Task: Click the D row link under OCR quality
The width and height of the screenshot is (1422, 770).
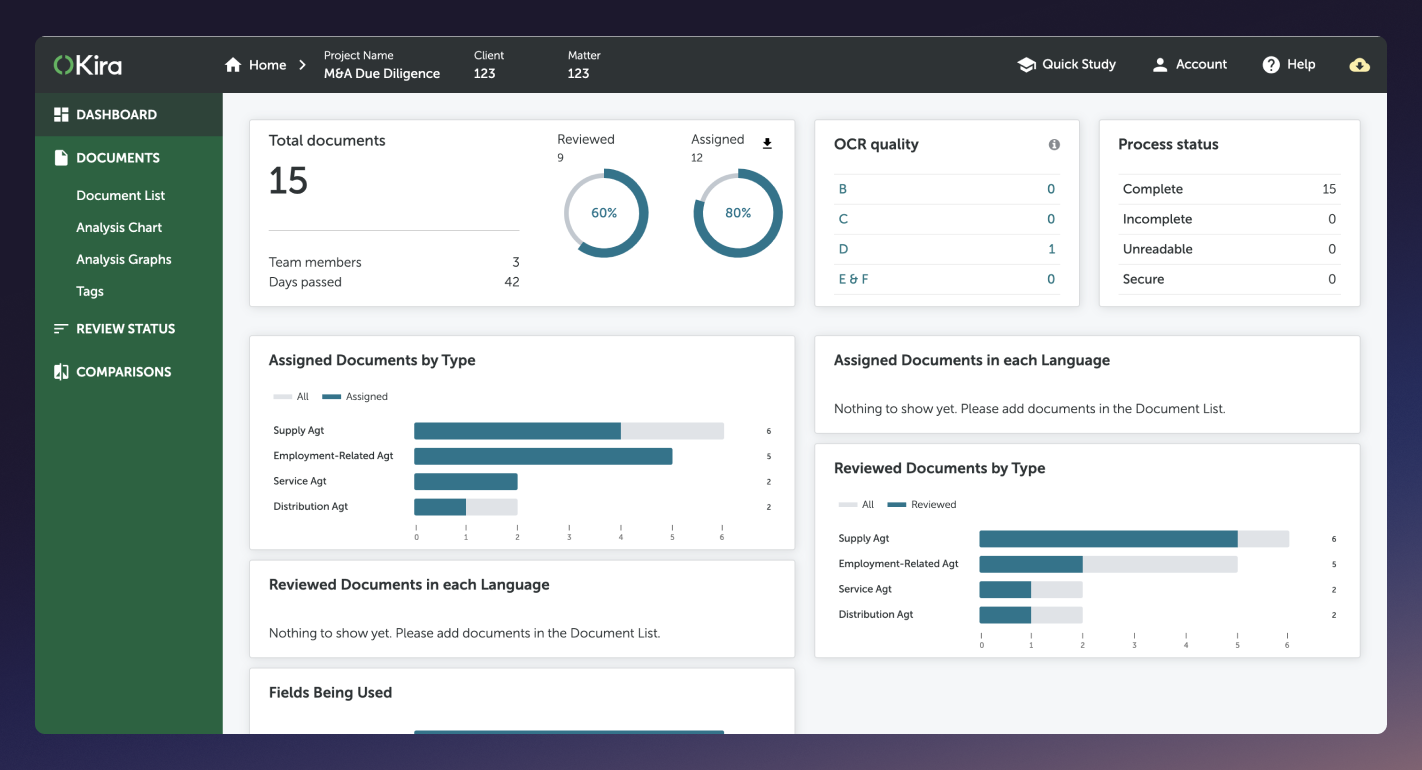Action: click(843, 248)
